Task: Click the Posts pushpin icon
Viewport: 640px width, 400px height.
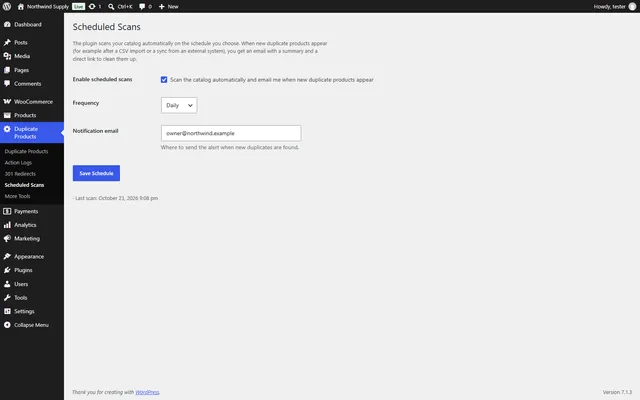Action: [x=7, y=42]
